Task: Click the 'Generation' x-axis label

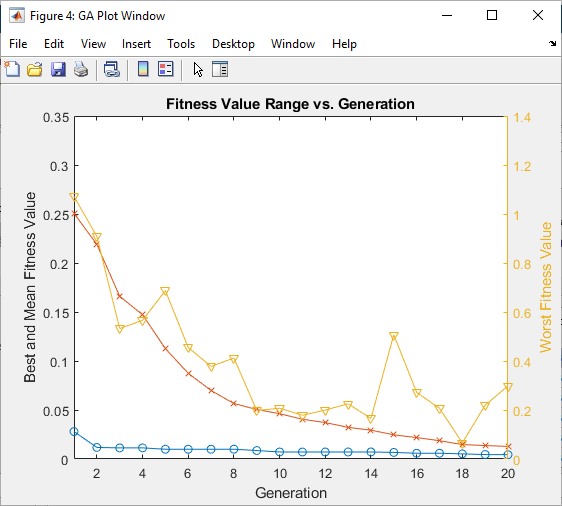Action: coord(291,493)
